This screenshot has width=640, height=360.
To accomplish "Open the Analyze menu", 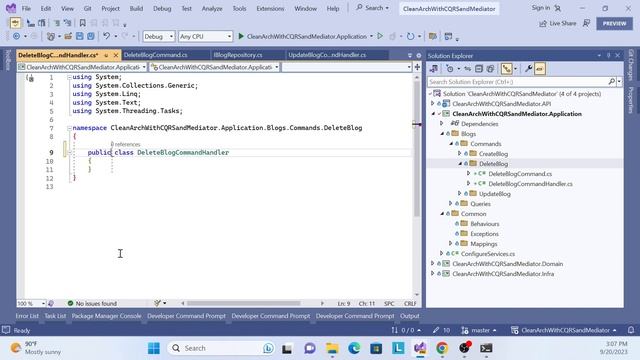I will tap(212, 8).
